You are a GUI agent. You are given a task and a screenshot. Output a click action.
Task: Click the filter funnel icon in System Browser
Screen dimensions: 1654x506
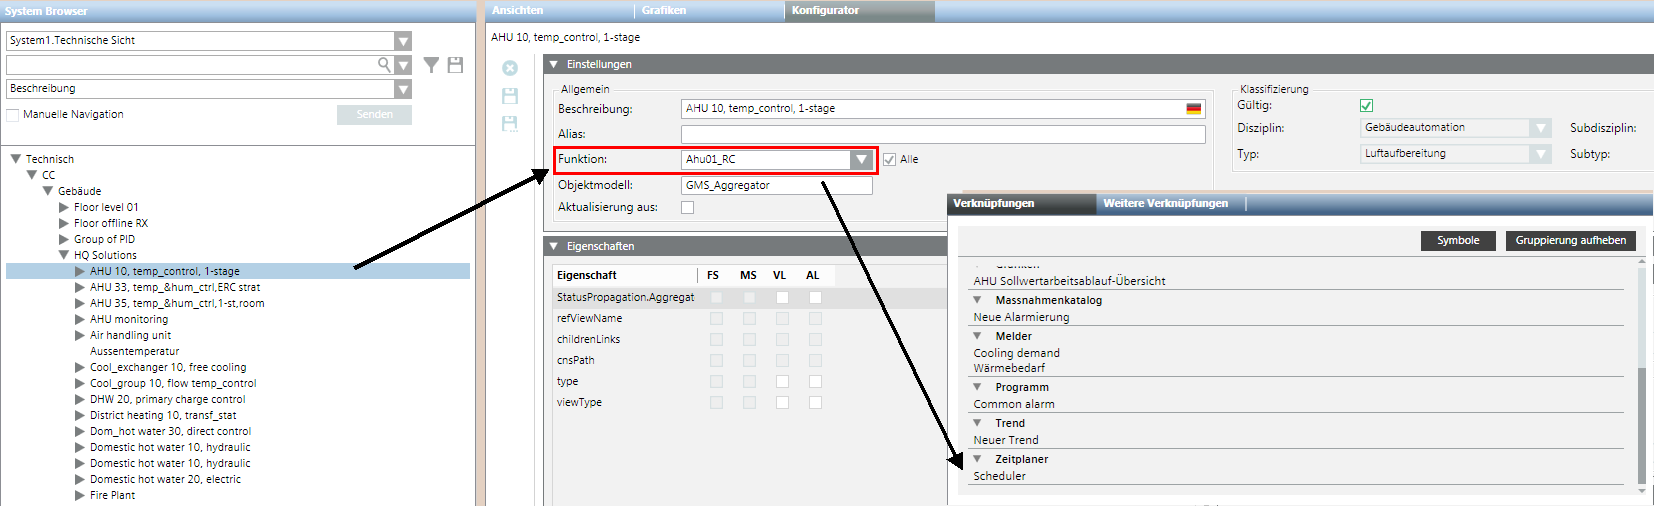(x=431, y=65)
